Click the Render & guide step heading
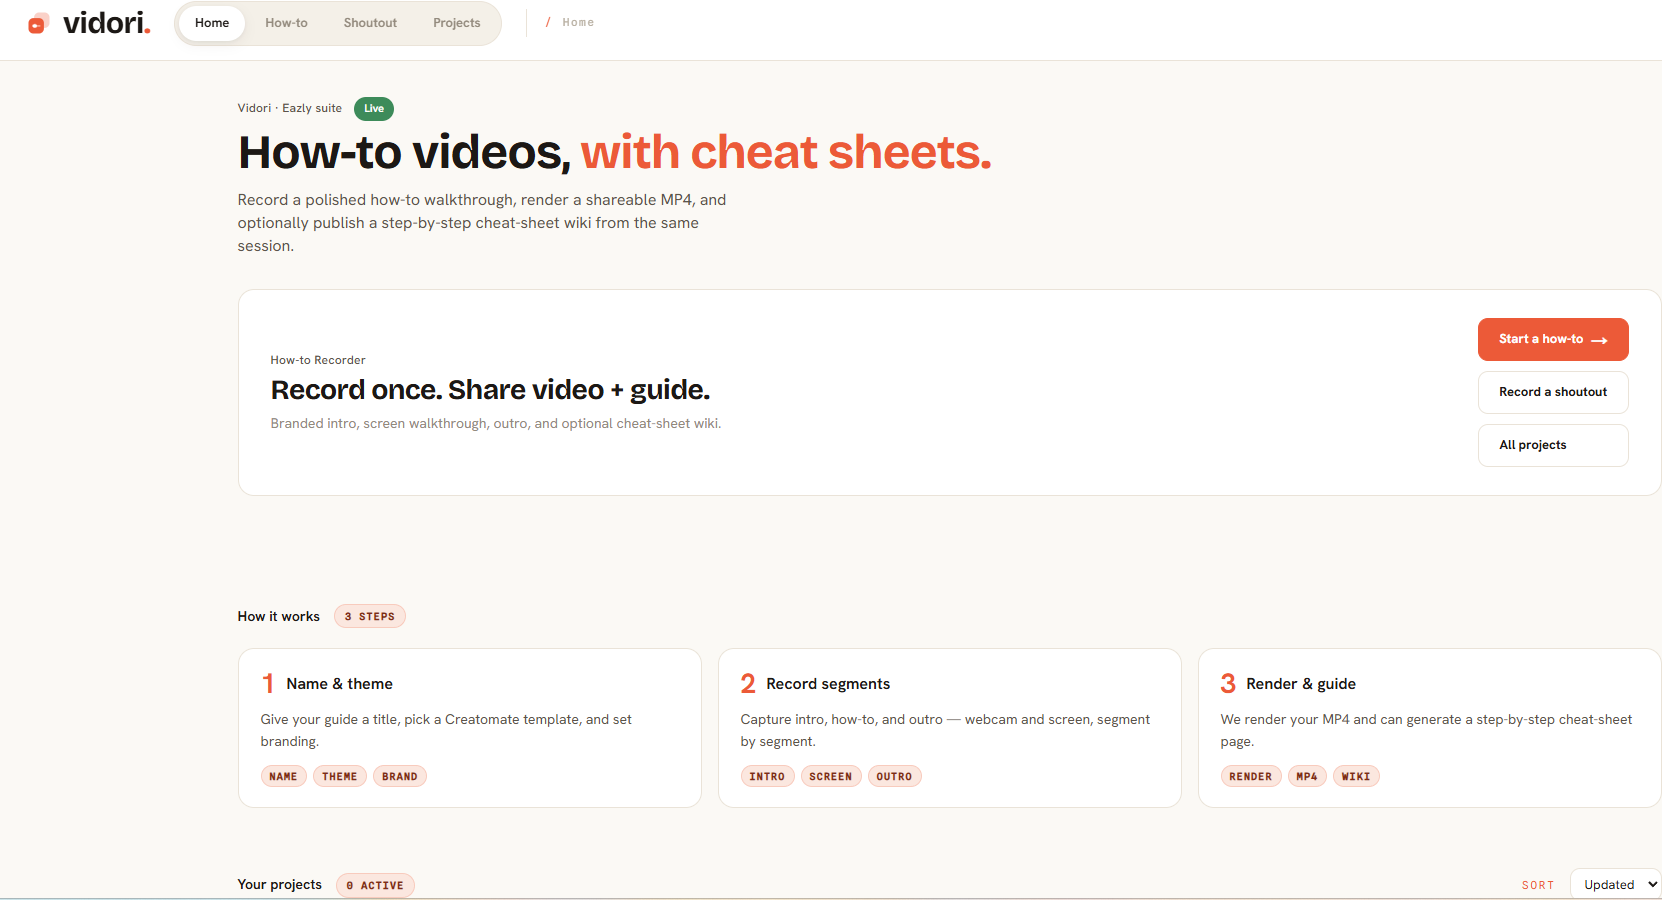Image resolution: width=1662 pixels, height=900 pixels. (x=1301, y=684)
